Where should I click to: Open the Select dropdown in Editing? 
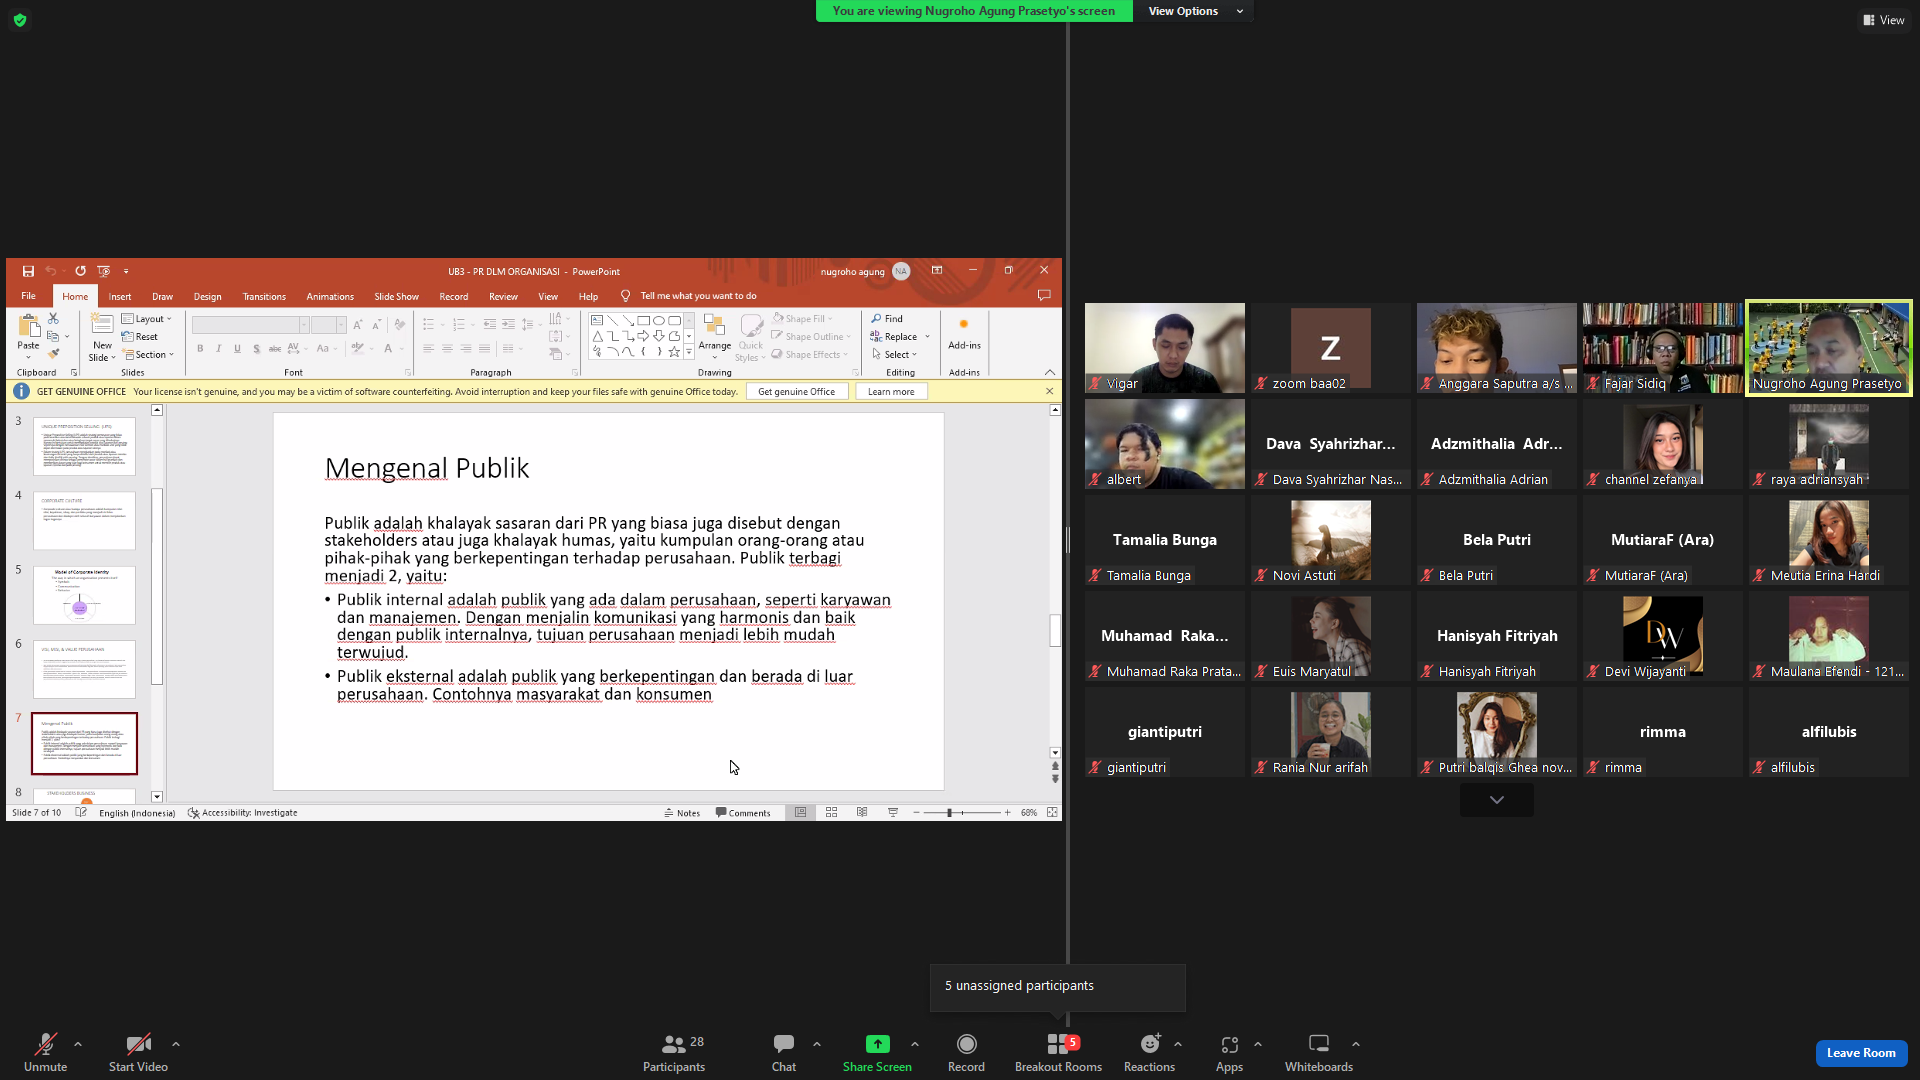[x=894, y=355]
